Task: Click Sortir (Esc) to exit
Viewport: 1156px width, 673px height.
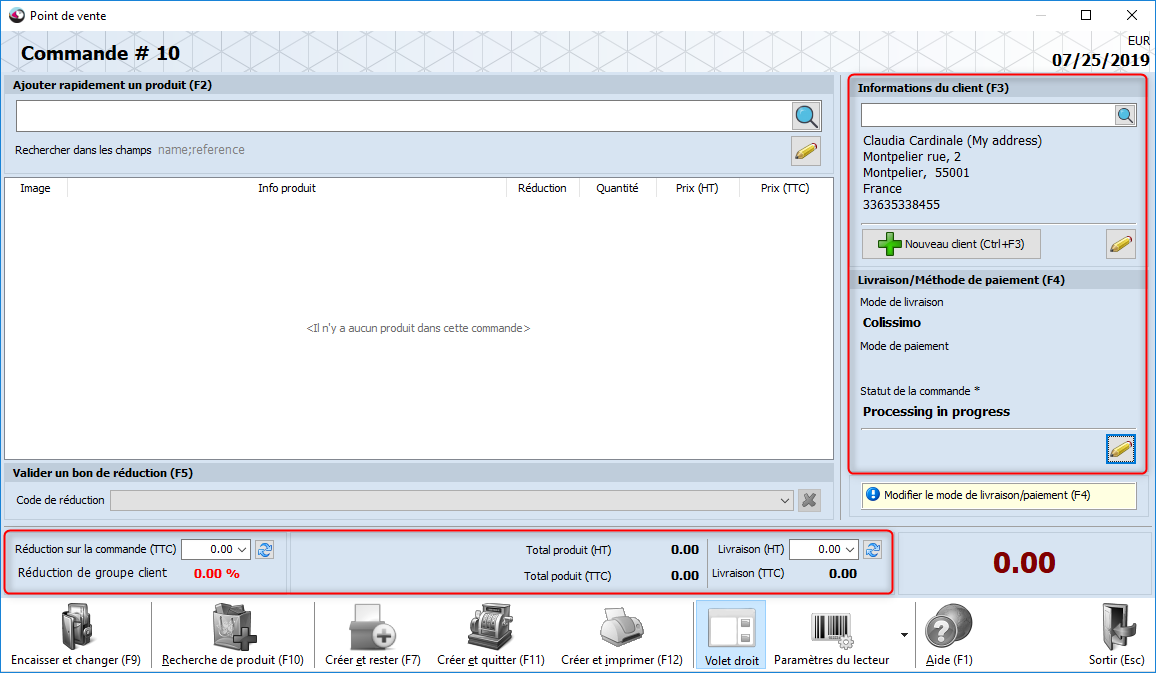Action: pyautogui.click(x=1117, y=635)
